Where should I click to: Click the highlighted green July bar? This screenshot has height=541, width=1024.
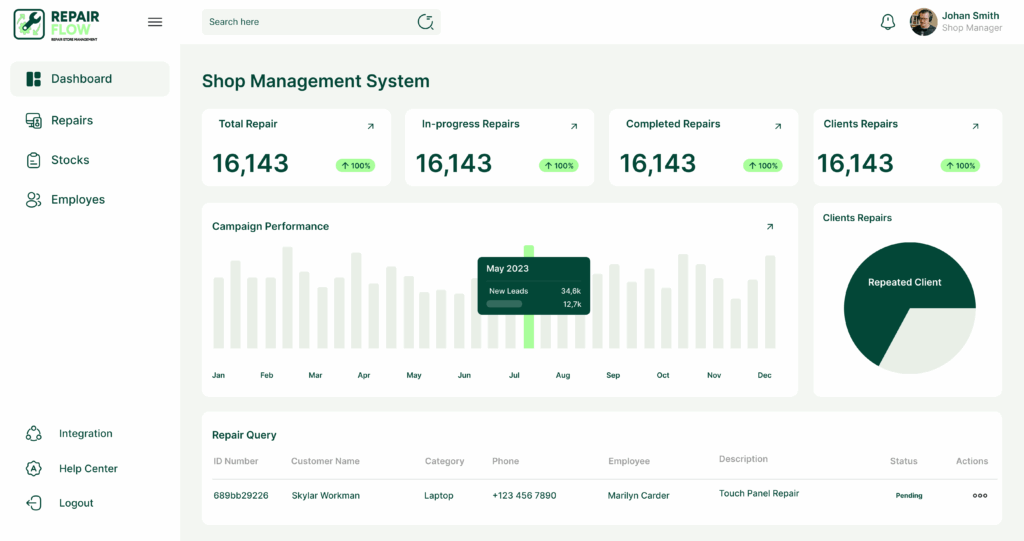point(529,330)
